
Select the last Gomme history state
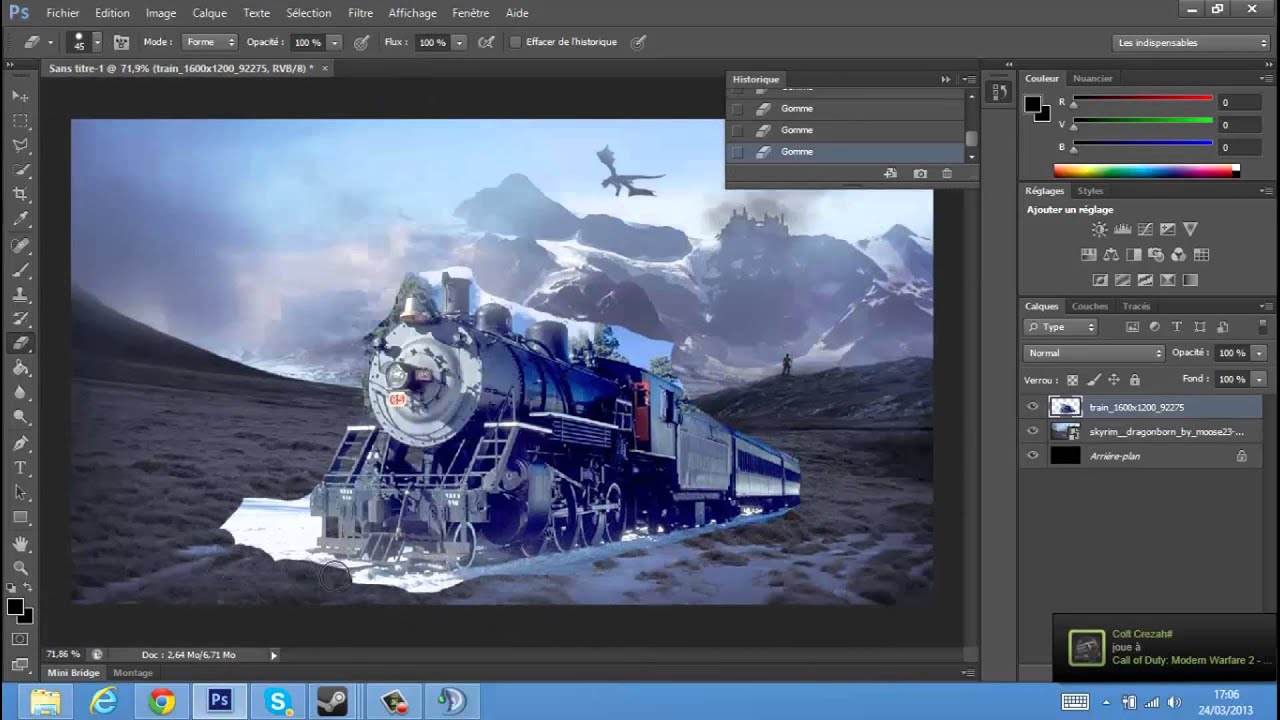(x=846, y=152)
